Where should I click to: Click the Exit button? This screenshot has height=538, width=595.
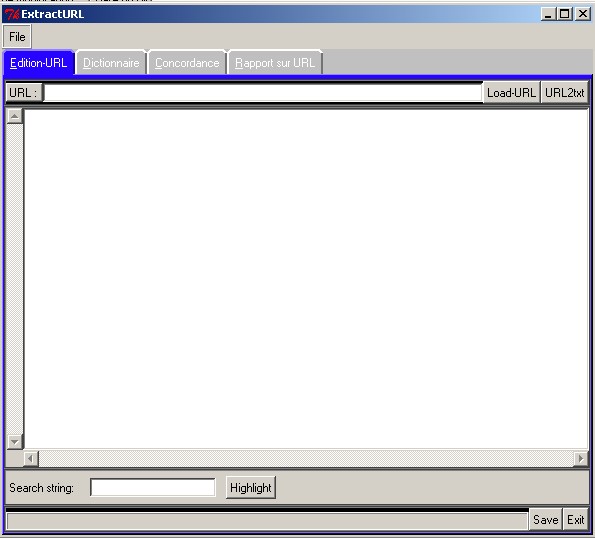coord(576,519)
